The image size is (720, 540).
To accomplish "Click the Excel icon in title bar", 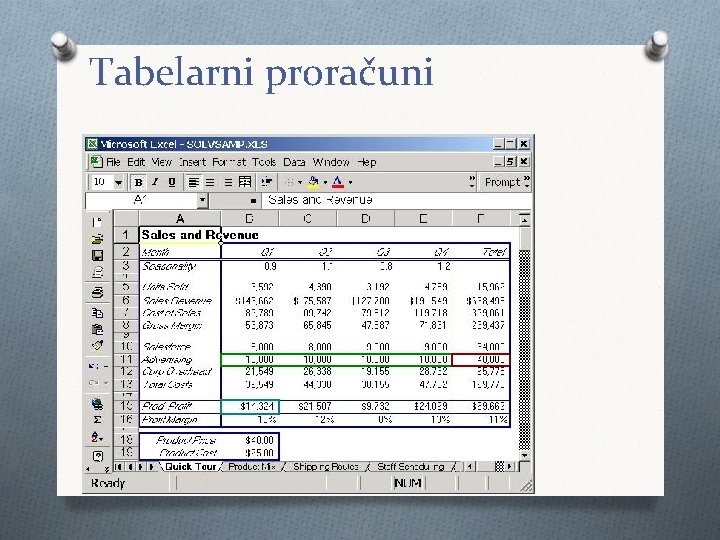I will click(92, 144).
